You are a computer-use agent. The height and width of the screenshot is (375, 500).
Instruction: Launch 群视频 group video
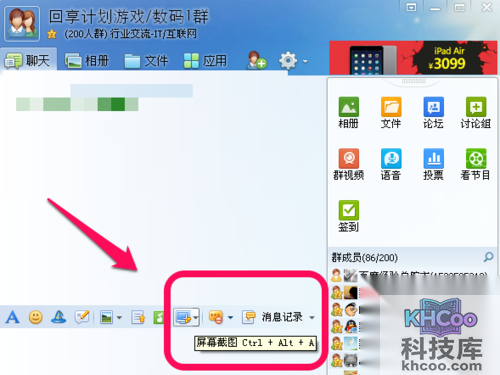[349, 164]
